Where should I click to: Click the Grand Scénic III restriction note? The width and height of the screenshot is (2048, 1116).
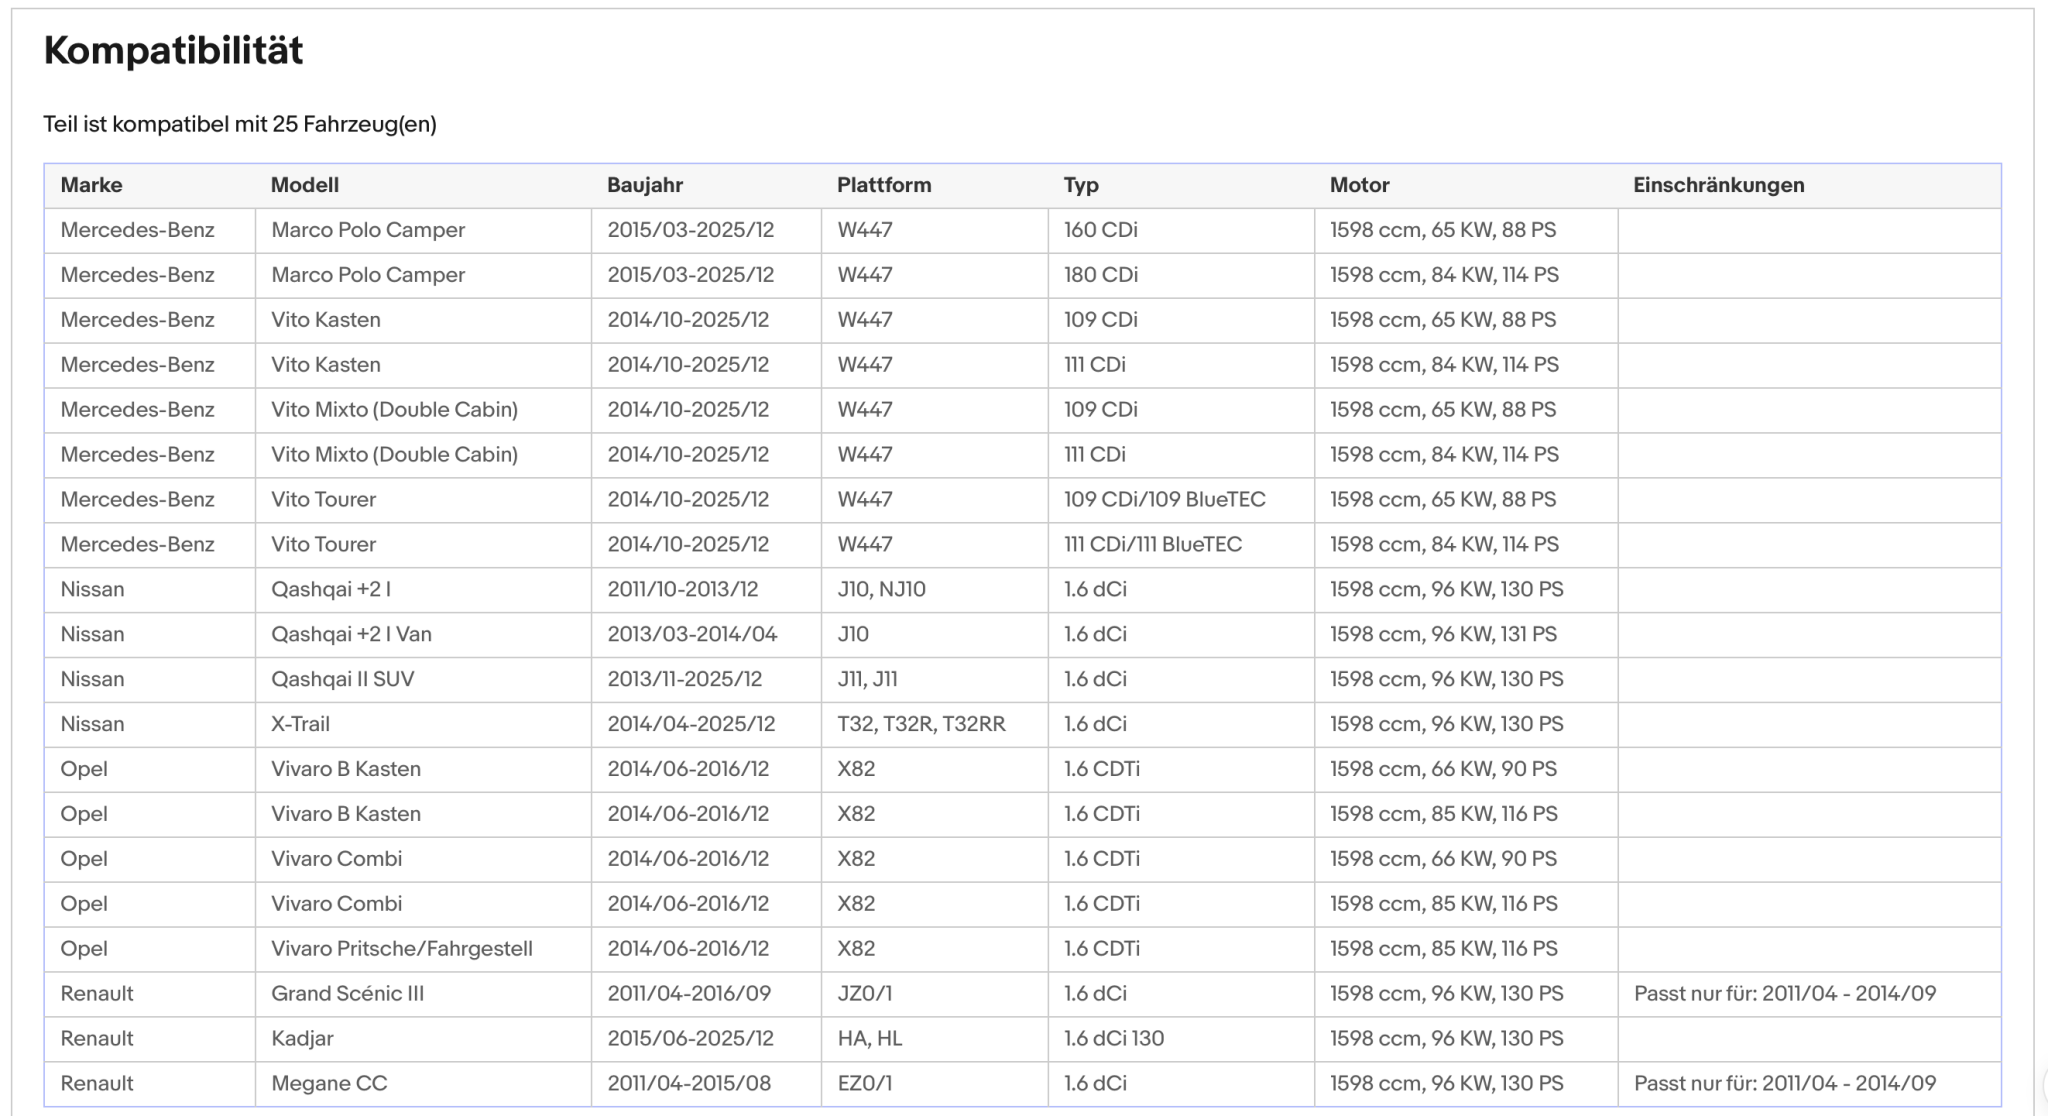tap(1784, 993)
